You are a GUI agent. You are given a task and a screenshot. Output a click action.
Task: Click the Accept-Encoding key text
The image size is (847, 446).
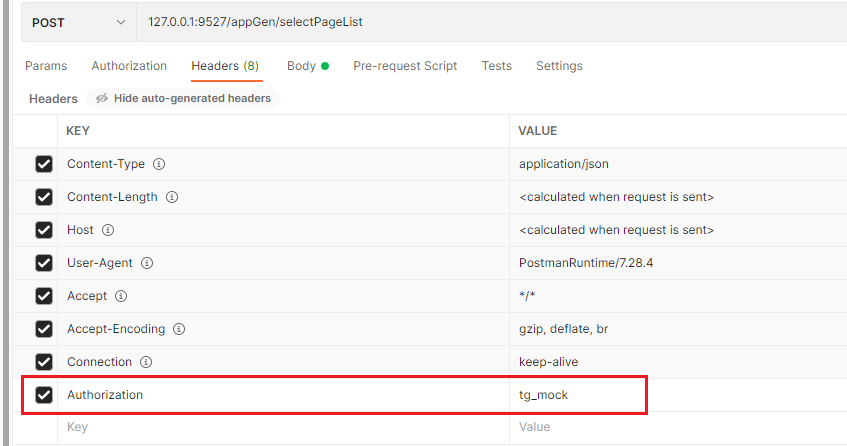(x=116, y=329)
